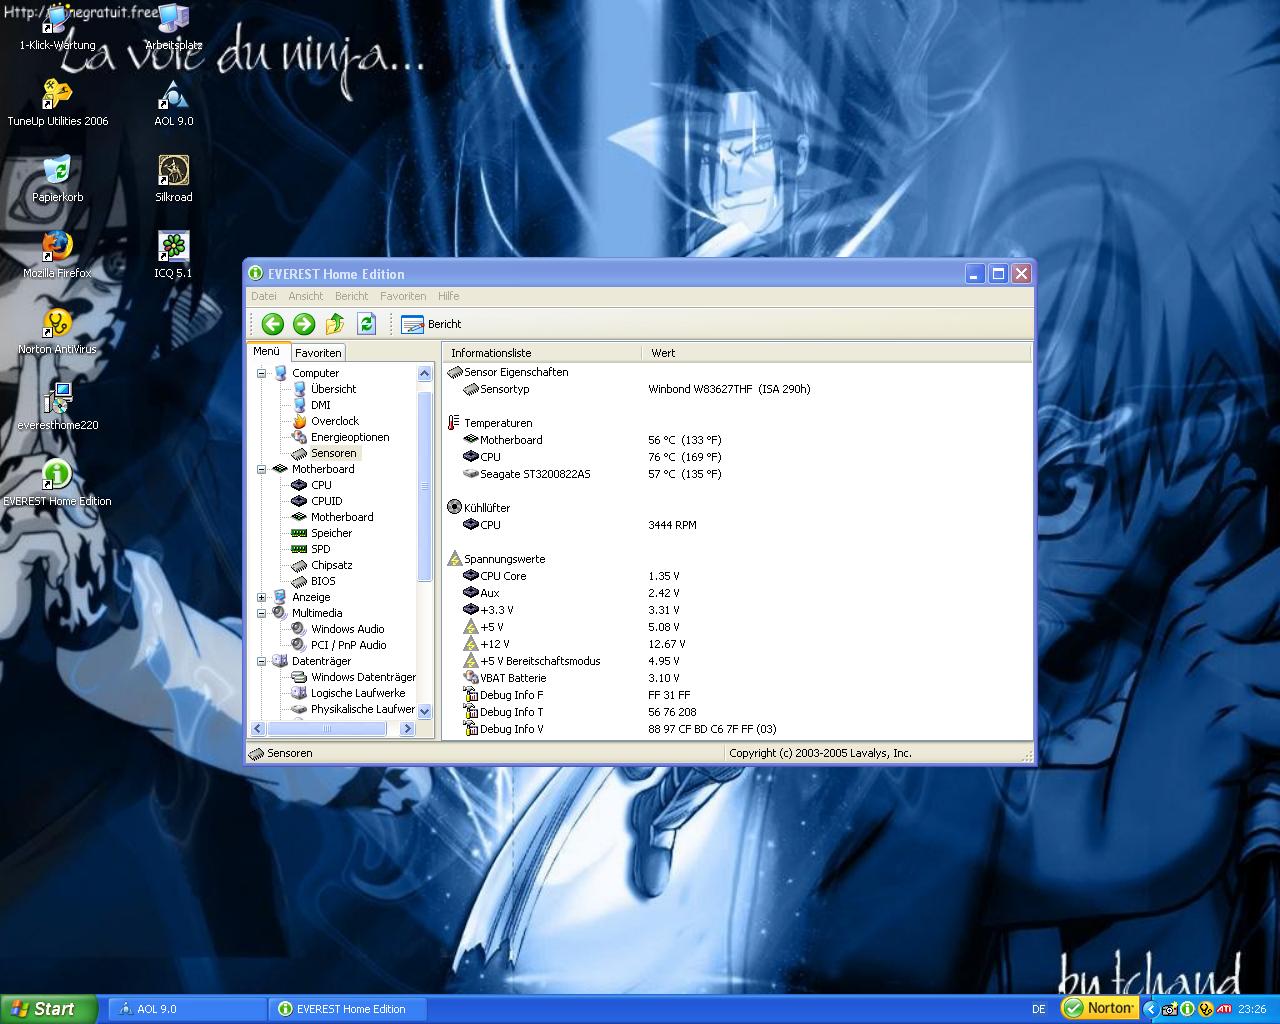This screenshot has width=1280, height=1024.
Task: Open the Hilfe menu
Action: pos(448,296)
